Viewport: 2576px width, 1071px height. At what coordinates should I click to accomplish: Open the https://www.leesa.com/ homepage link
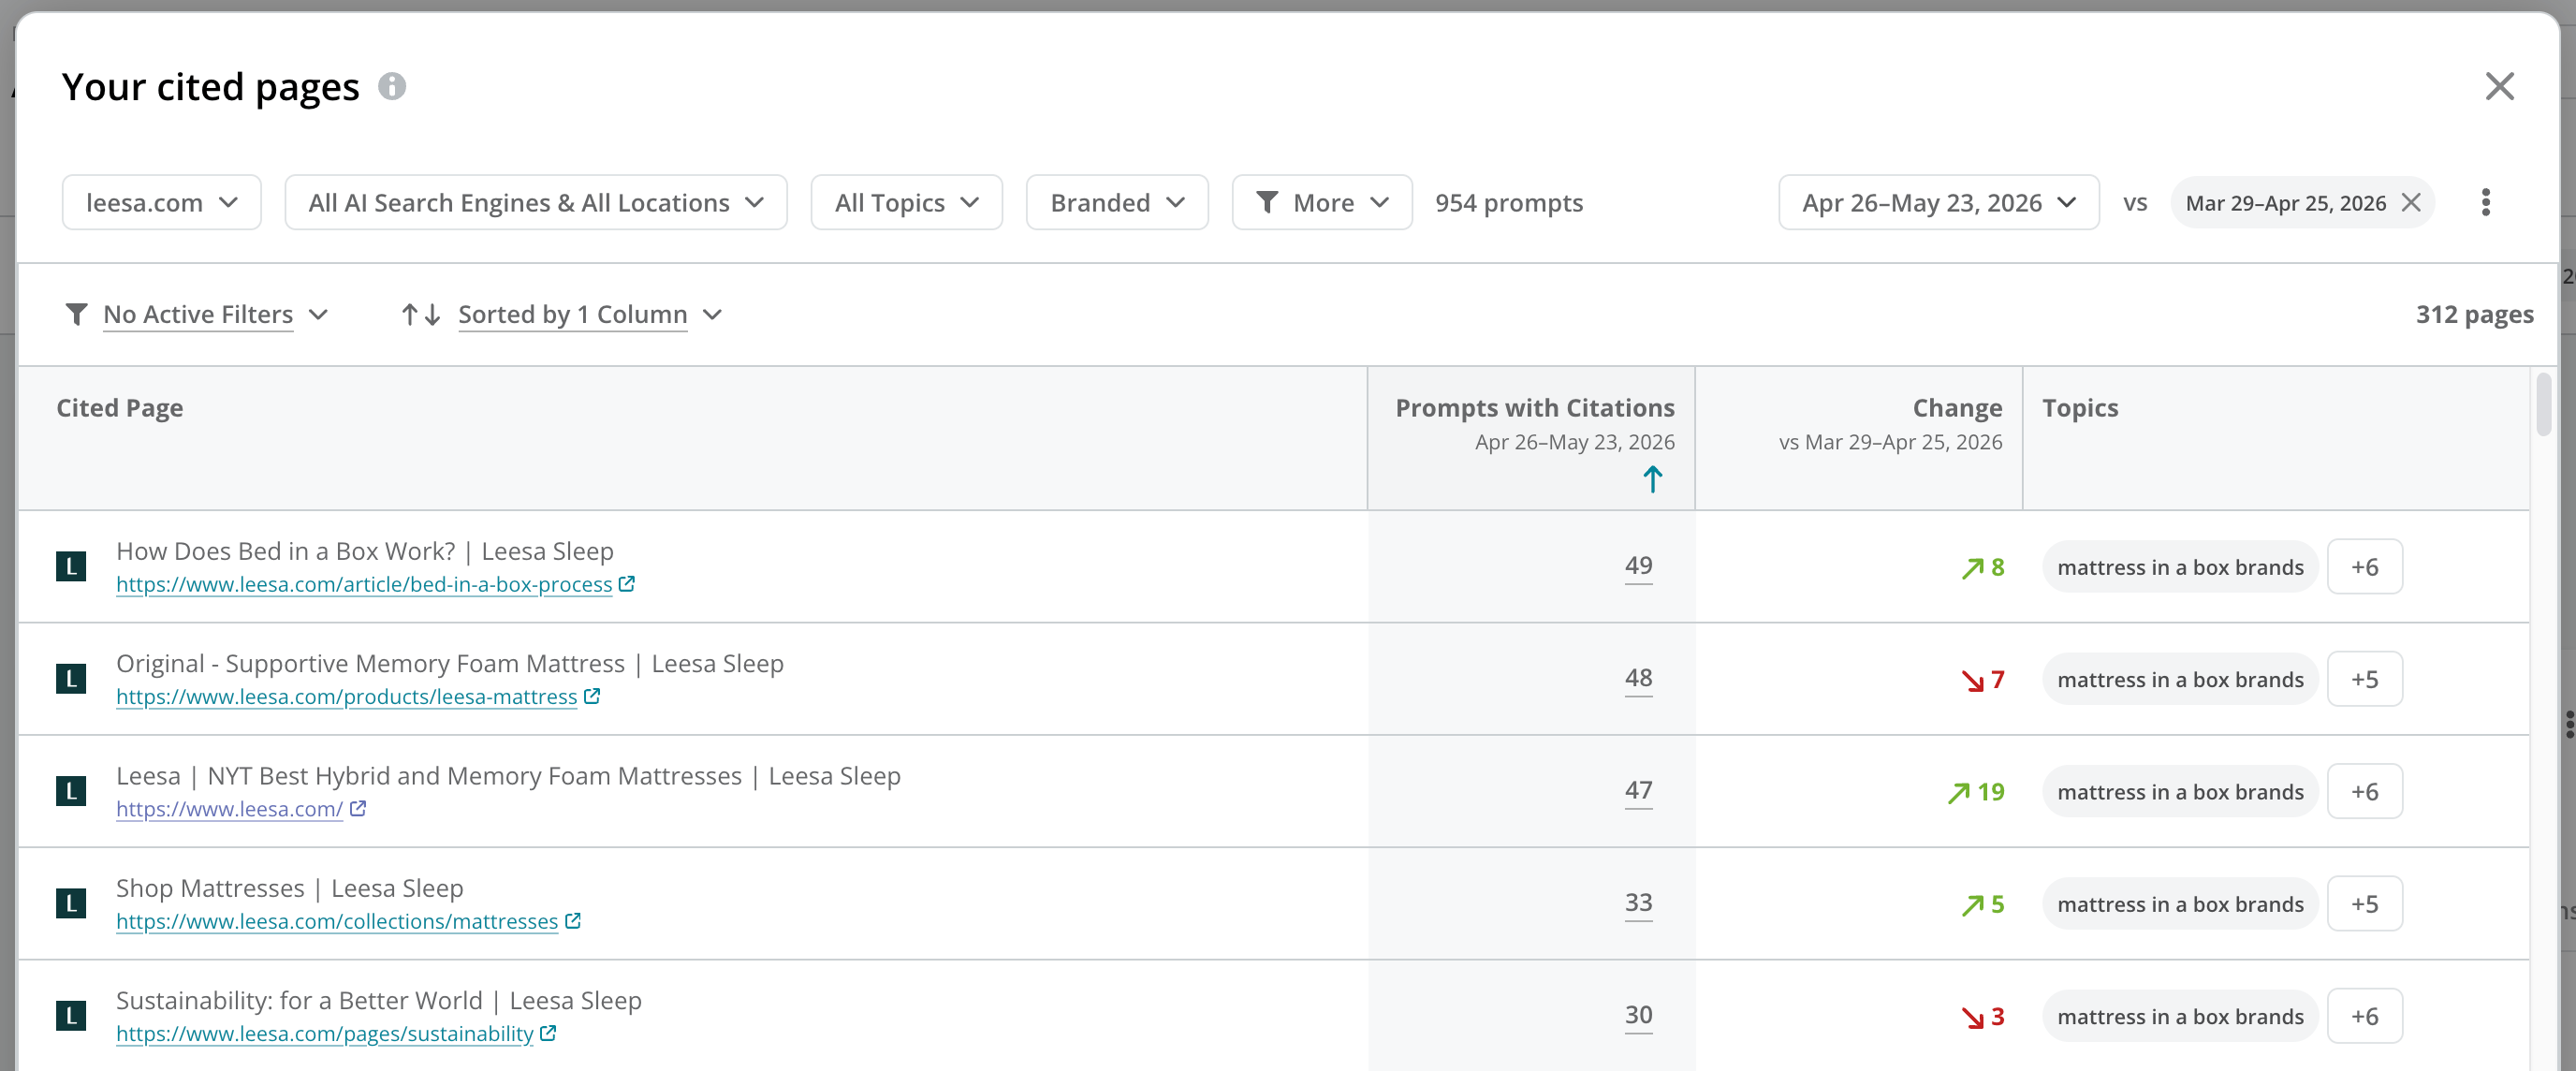pos(229,809)
